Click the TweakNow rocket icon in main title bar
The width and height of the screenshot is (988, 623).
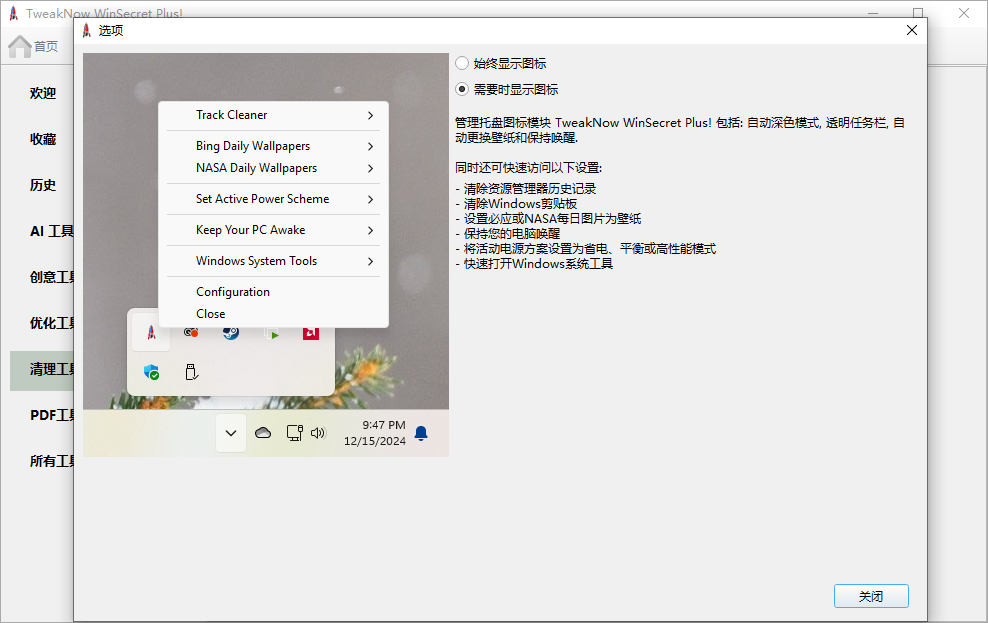13,13
